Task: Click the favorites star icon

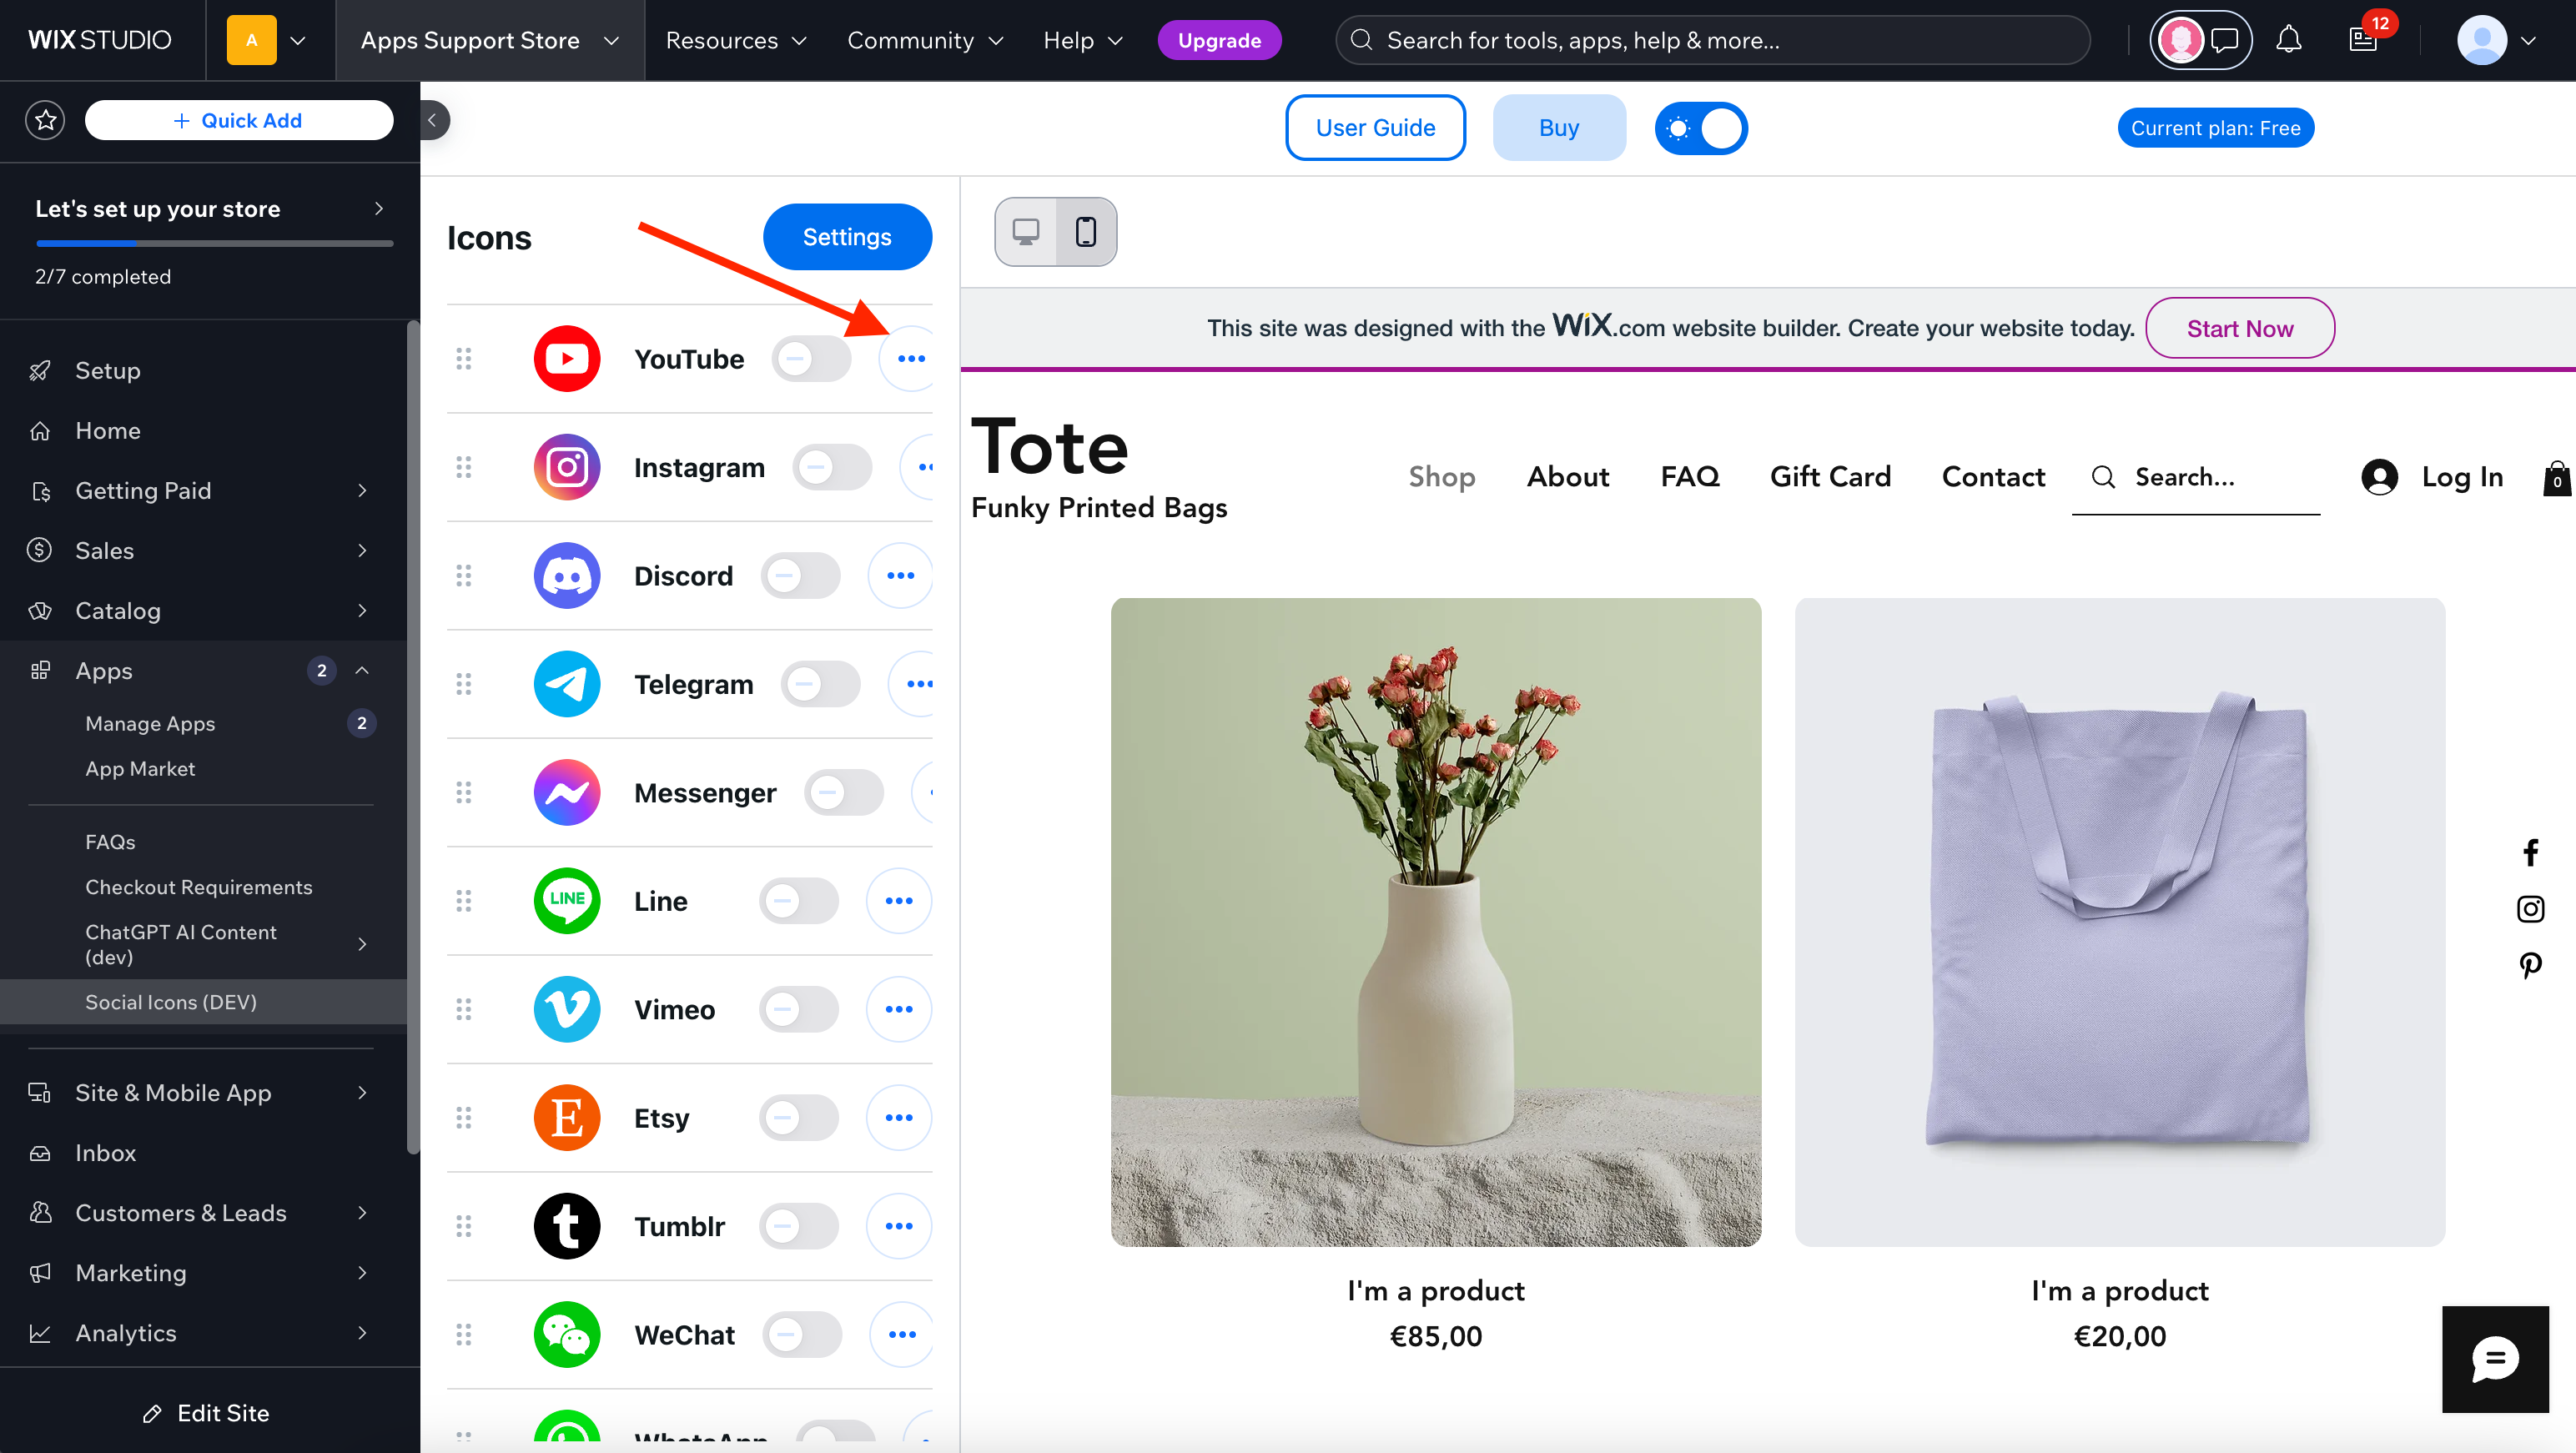Action: coord(45,121)
